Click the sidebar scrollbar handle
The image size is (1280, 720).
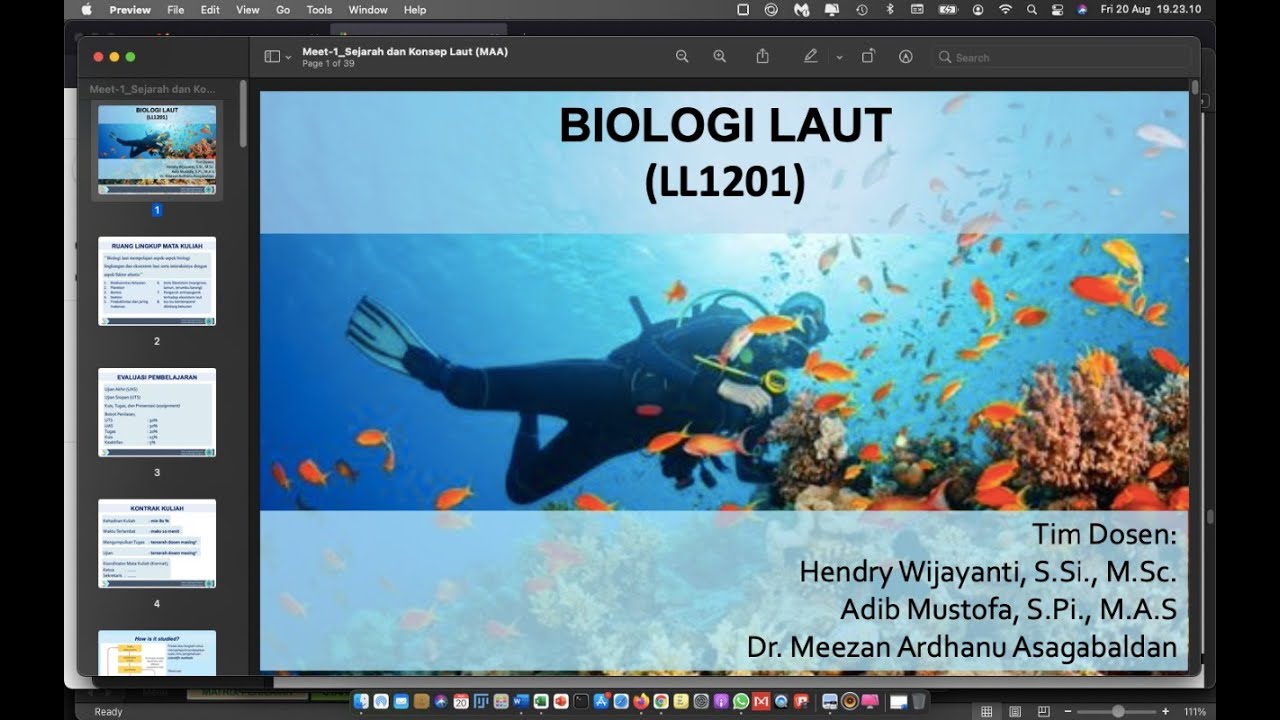click(x=243, y=113)
